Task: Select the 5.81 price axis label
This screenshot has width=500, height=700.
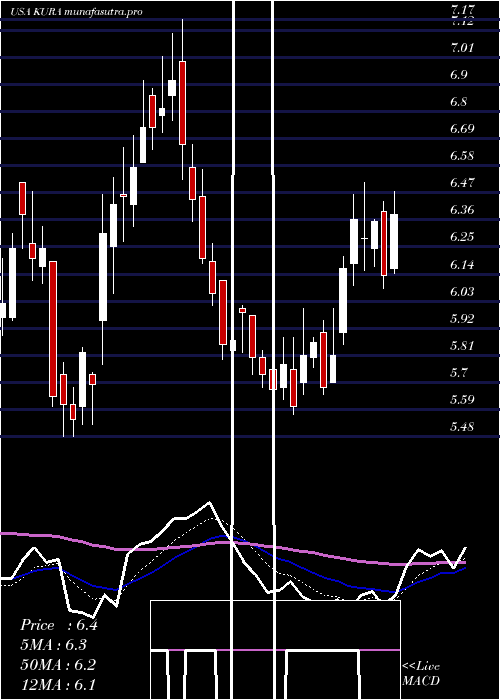Action: [462, 346]
